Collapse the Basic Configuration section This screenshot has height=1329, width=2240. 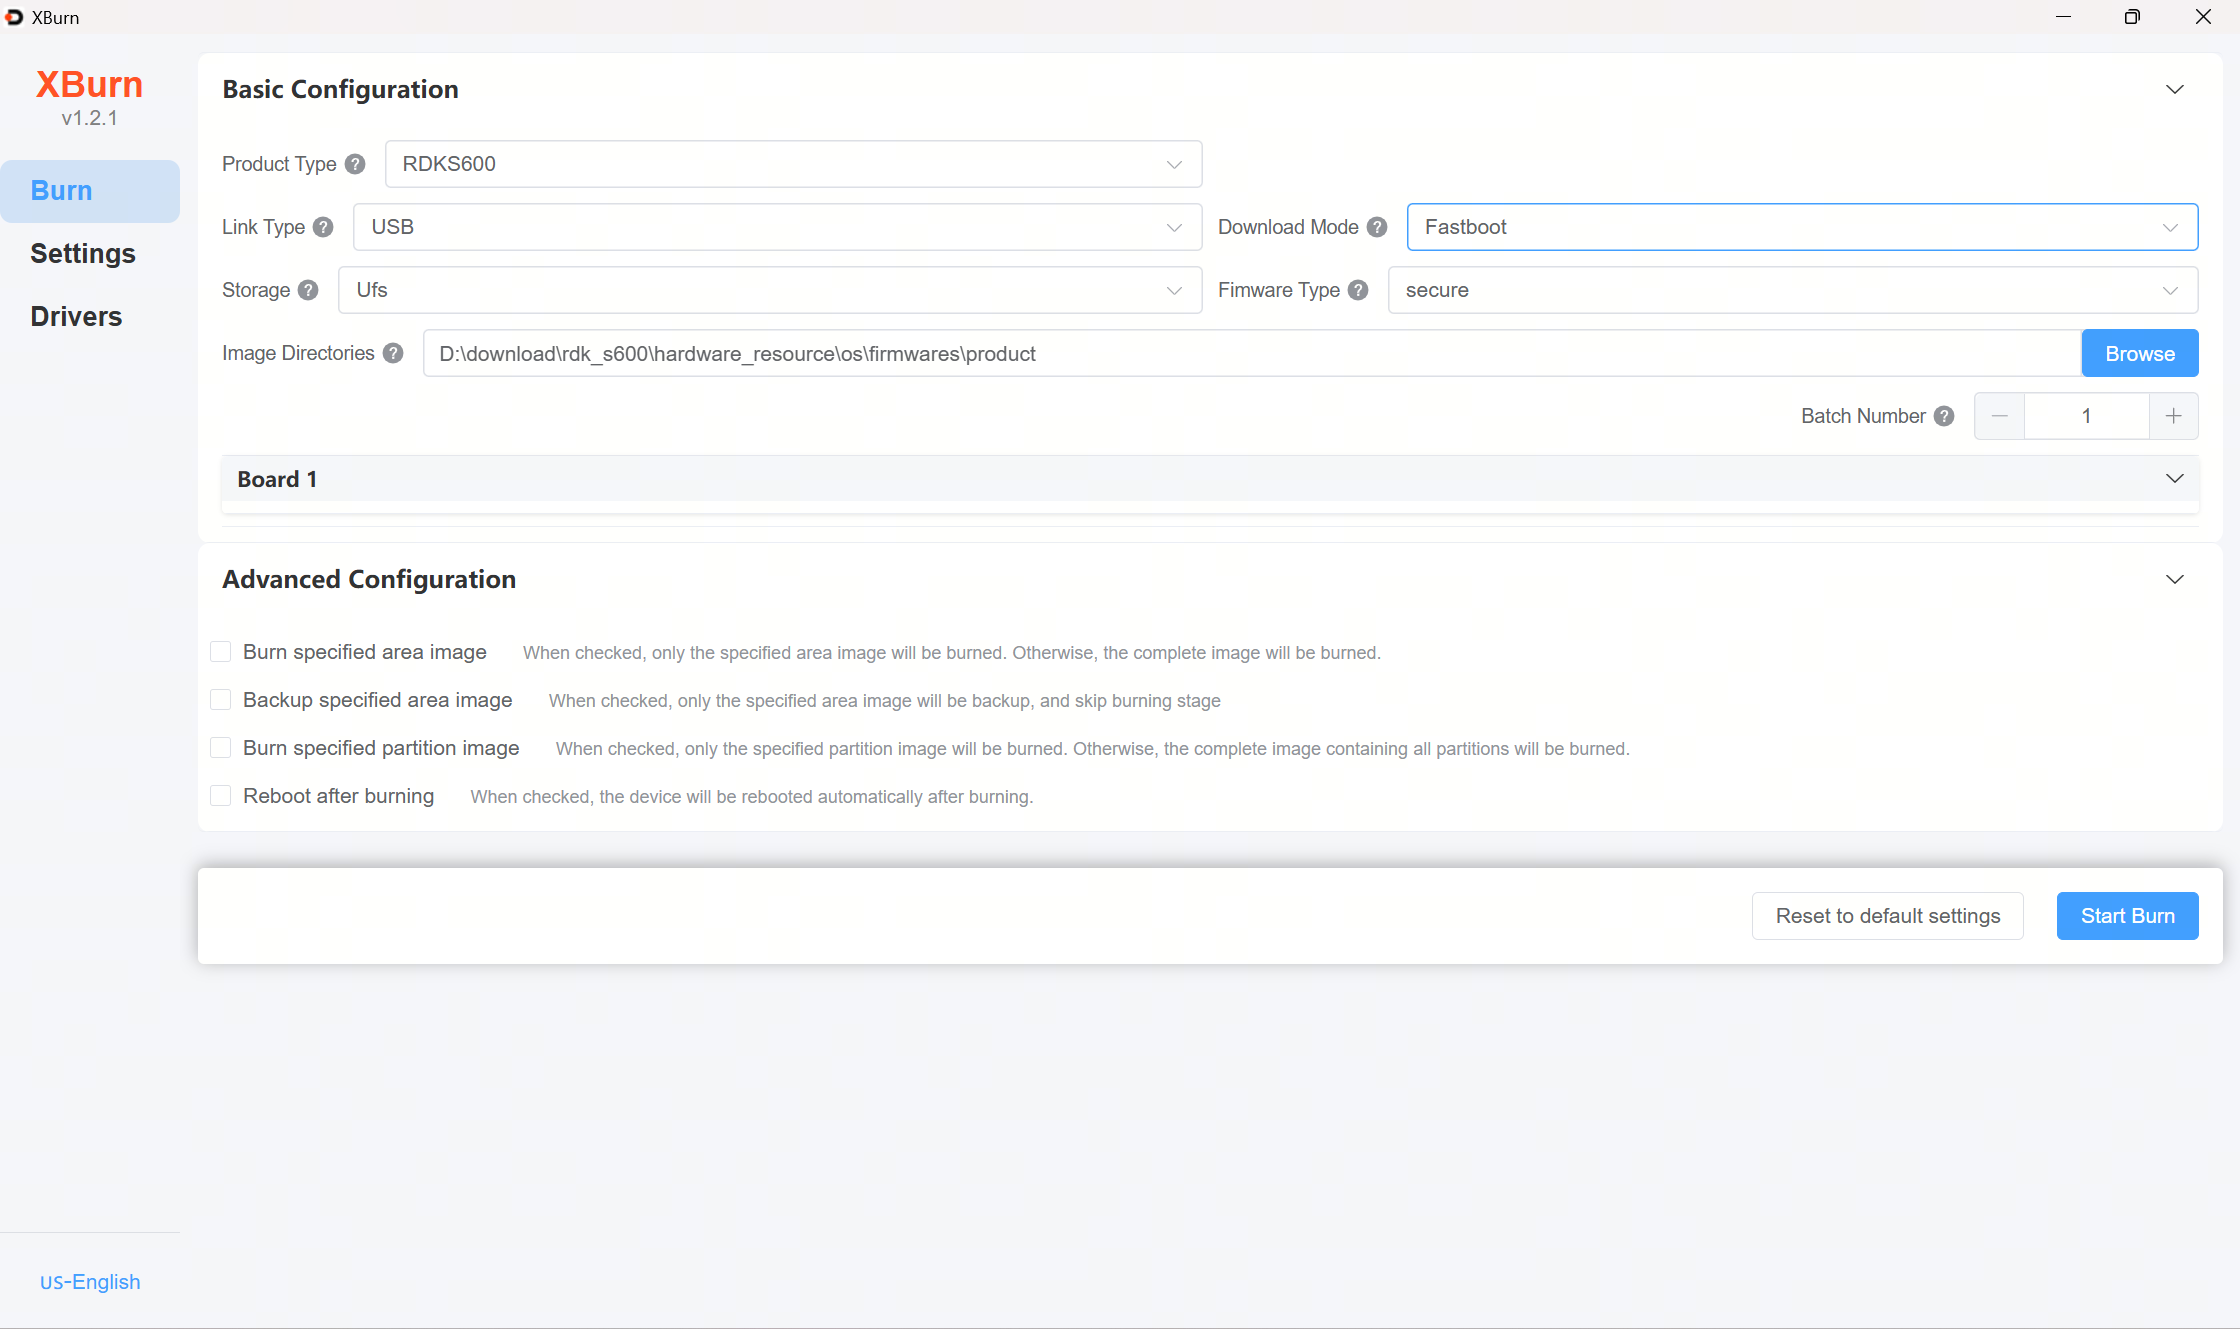(2175, 90)
